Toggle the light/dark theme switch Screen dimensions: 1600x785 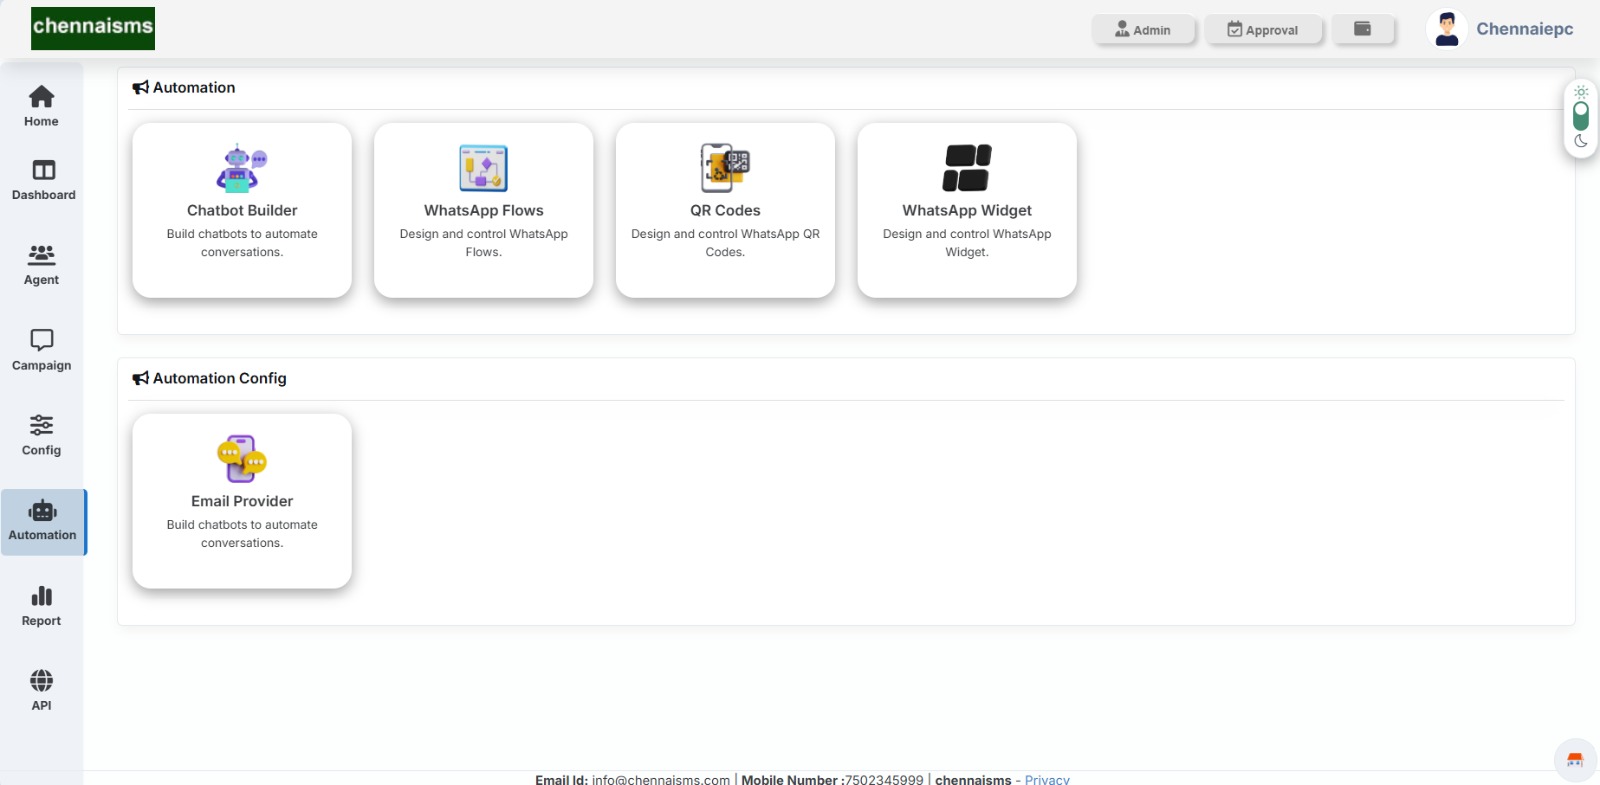pos(1581,116)
